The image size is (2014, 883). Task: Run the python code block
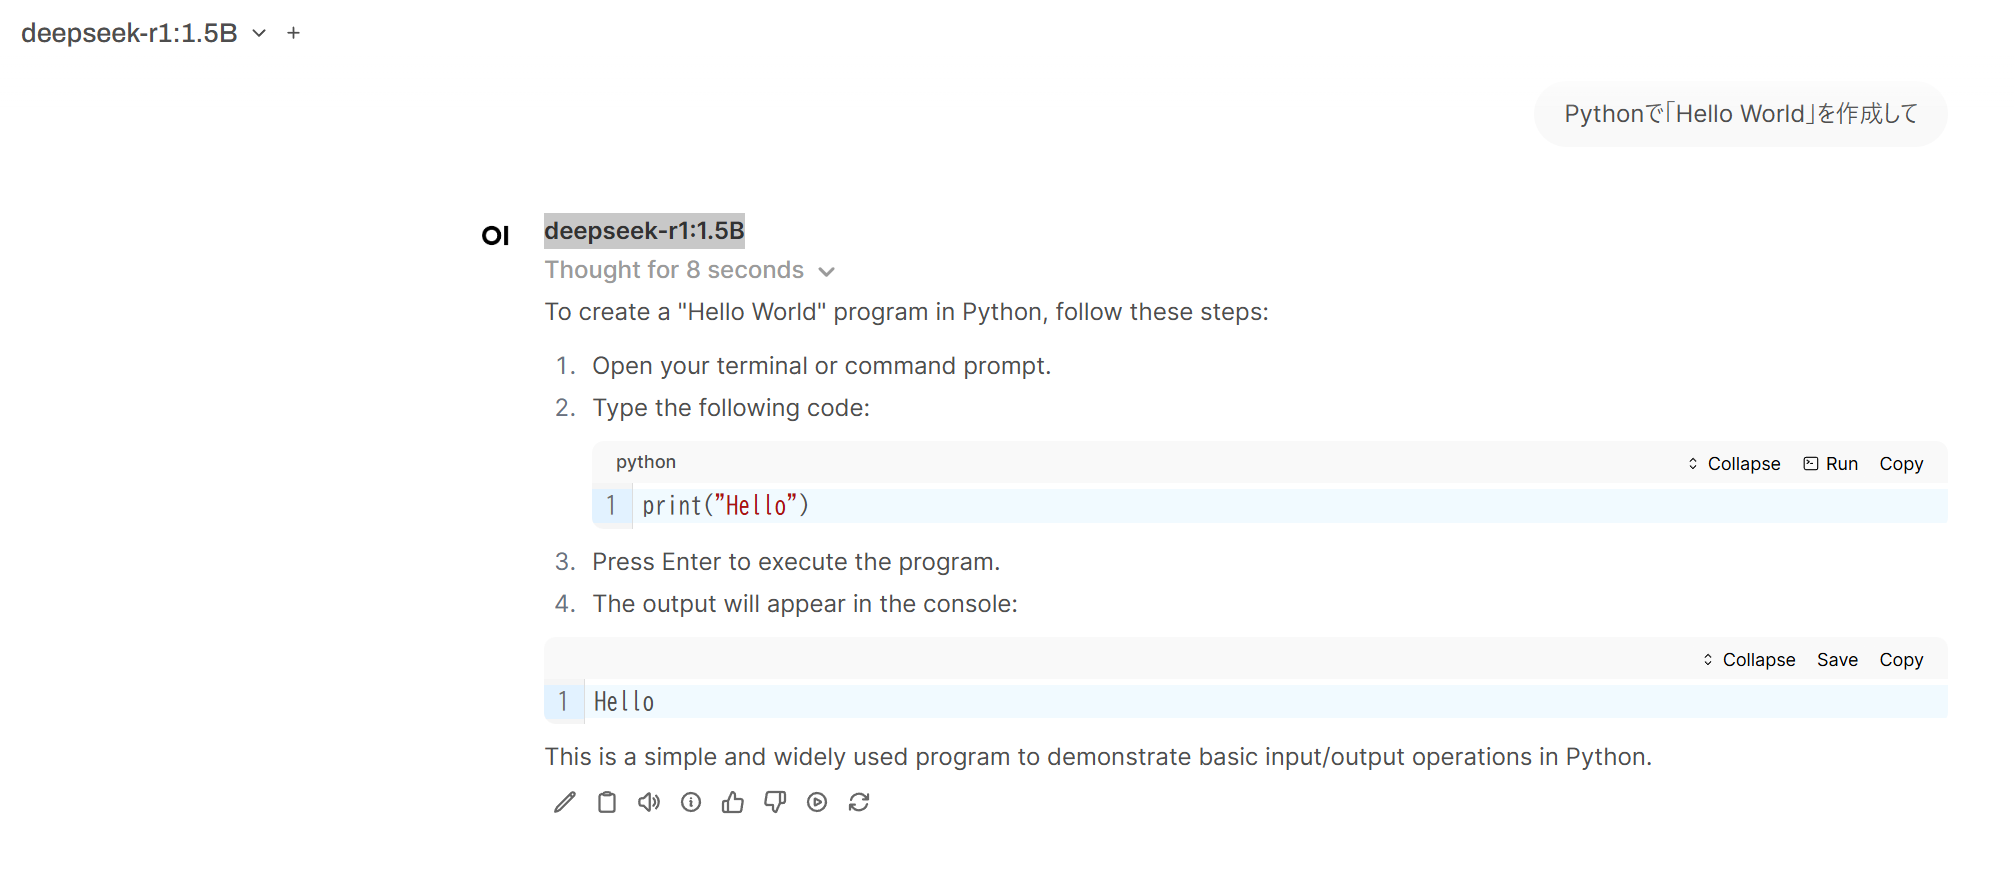[1831, 464]
